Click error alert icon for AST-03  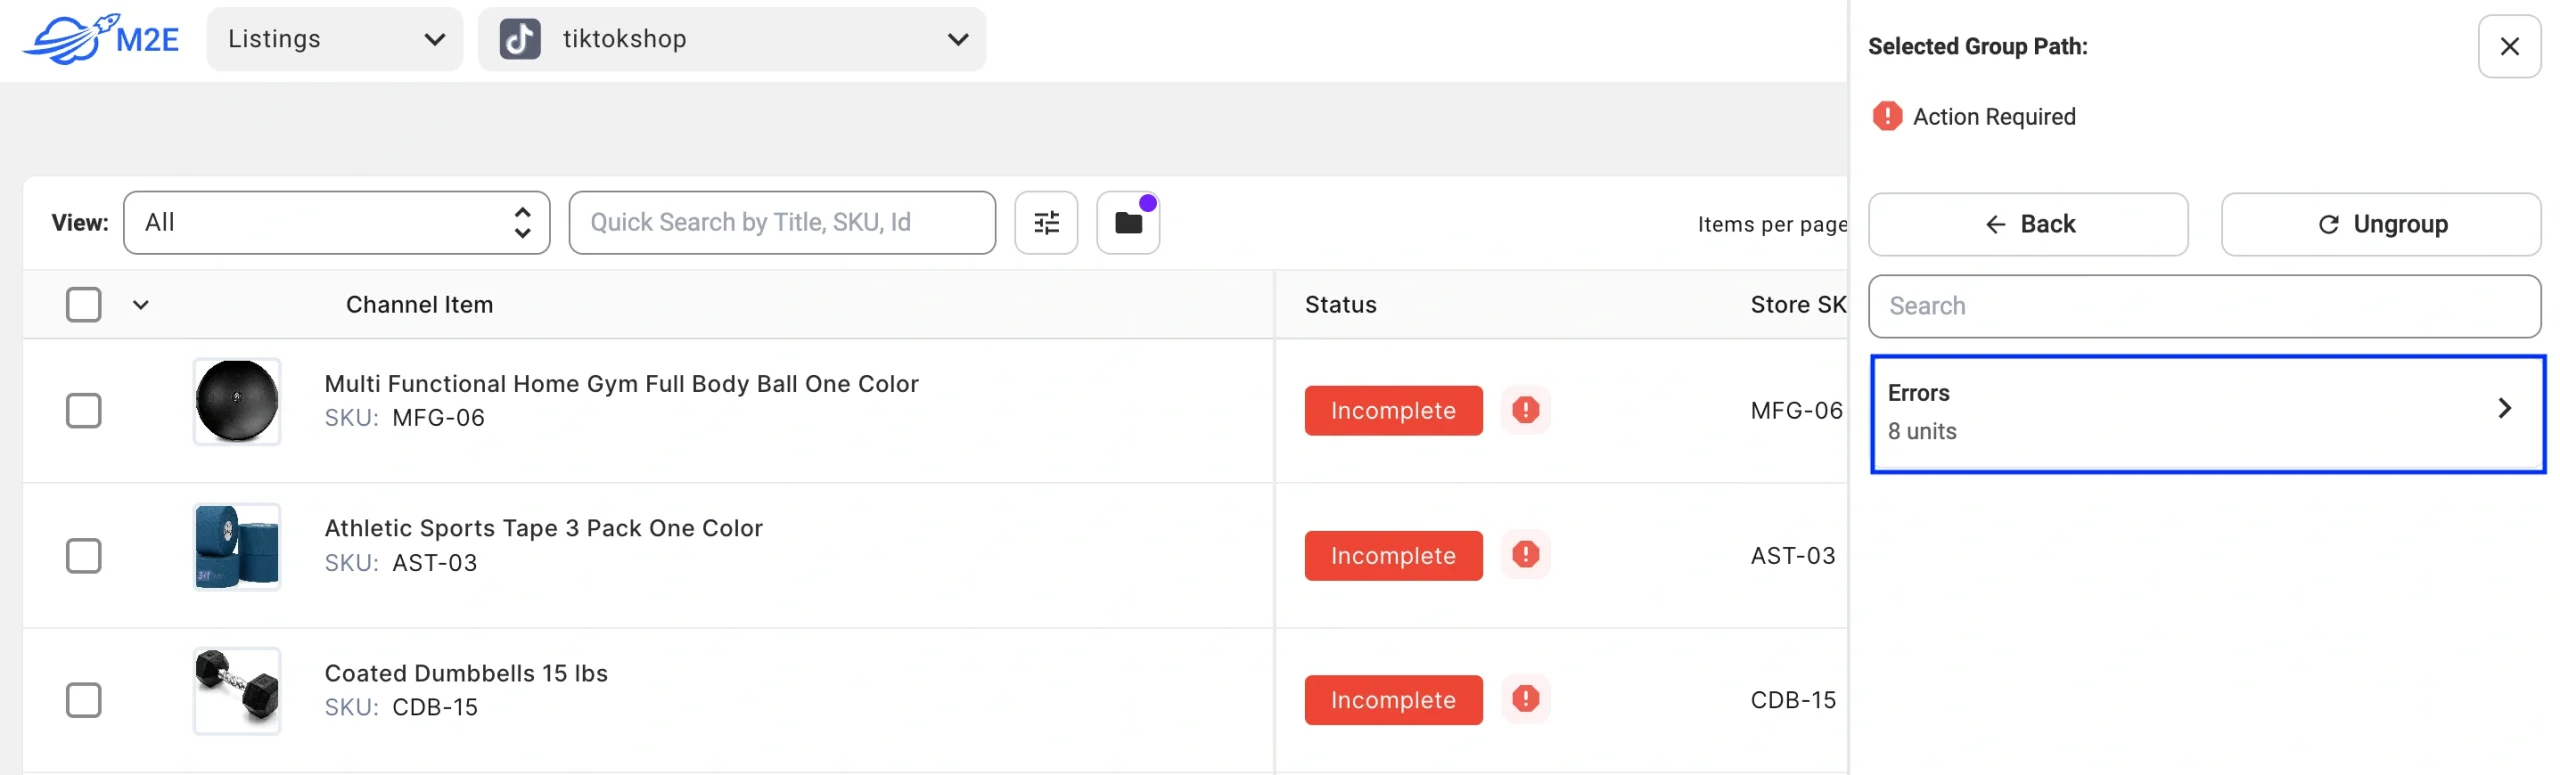coord(1524,555)
